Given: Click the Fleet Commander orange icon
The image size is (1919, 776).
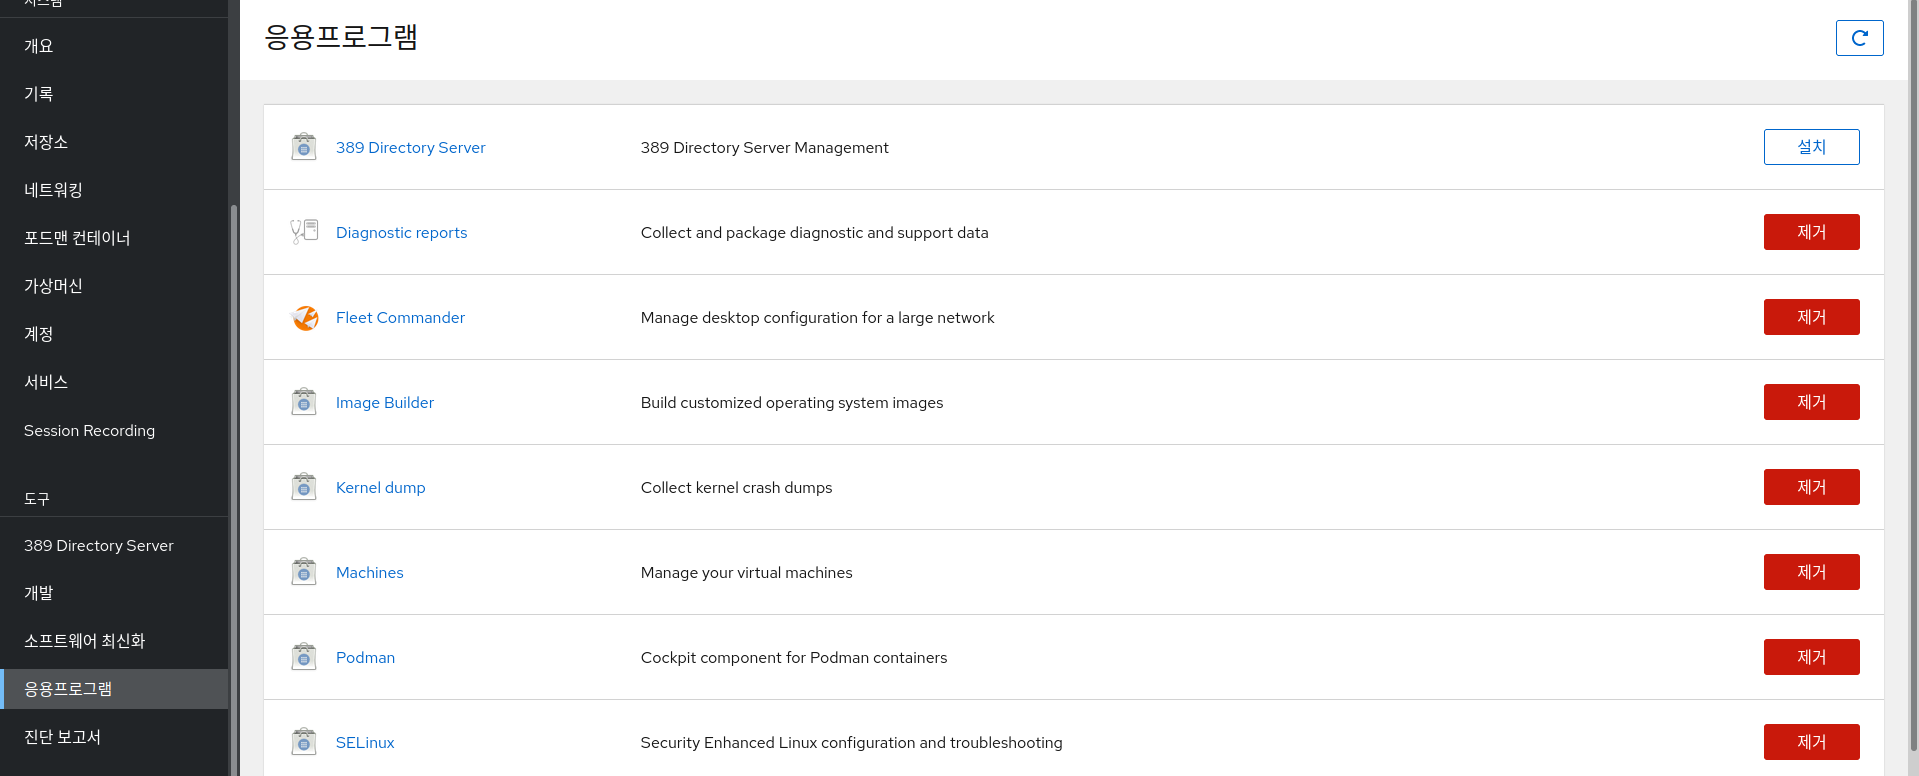Looking at the screenshot, I should pos(304,317).
